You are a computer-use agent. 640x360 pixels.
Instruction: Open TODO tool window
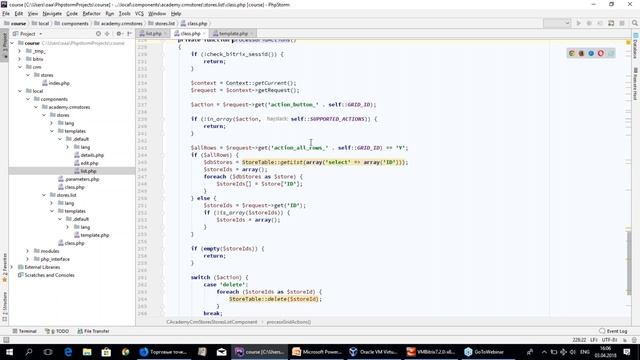(x=57, y=331)
